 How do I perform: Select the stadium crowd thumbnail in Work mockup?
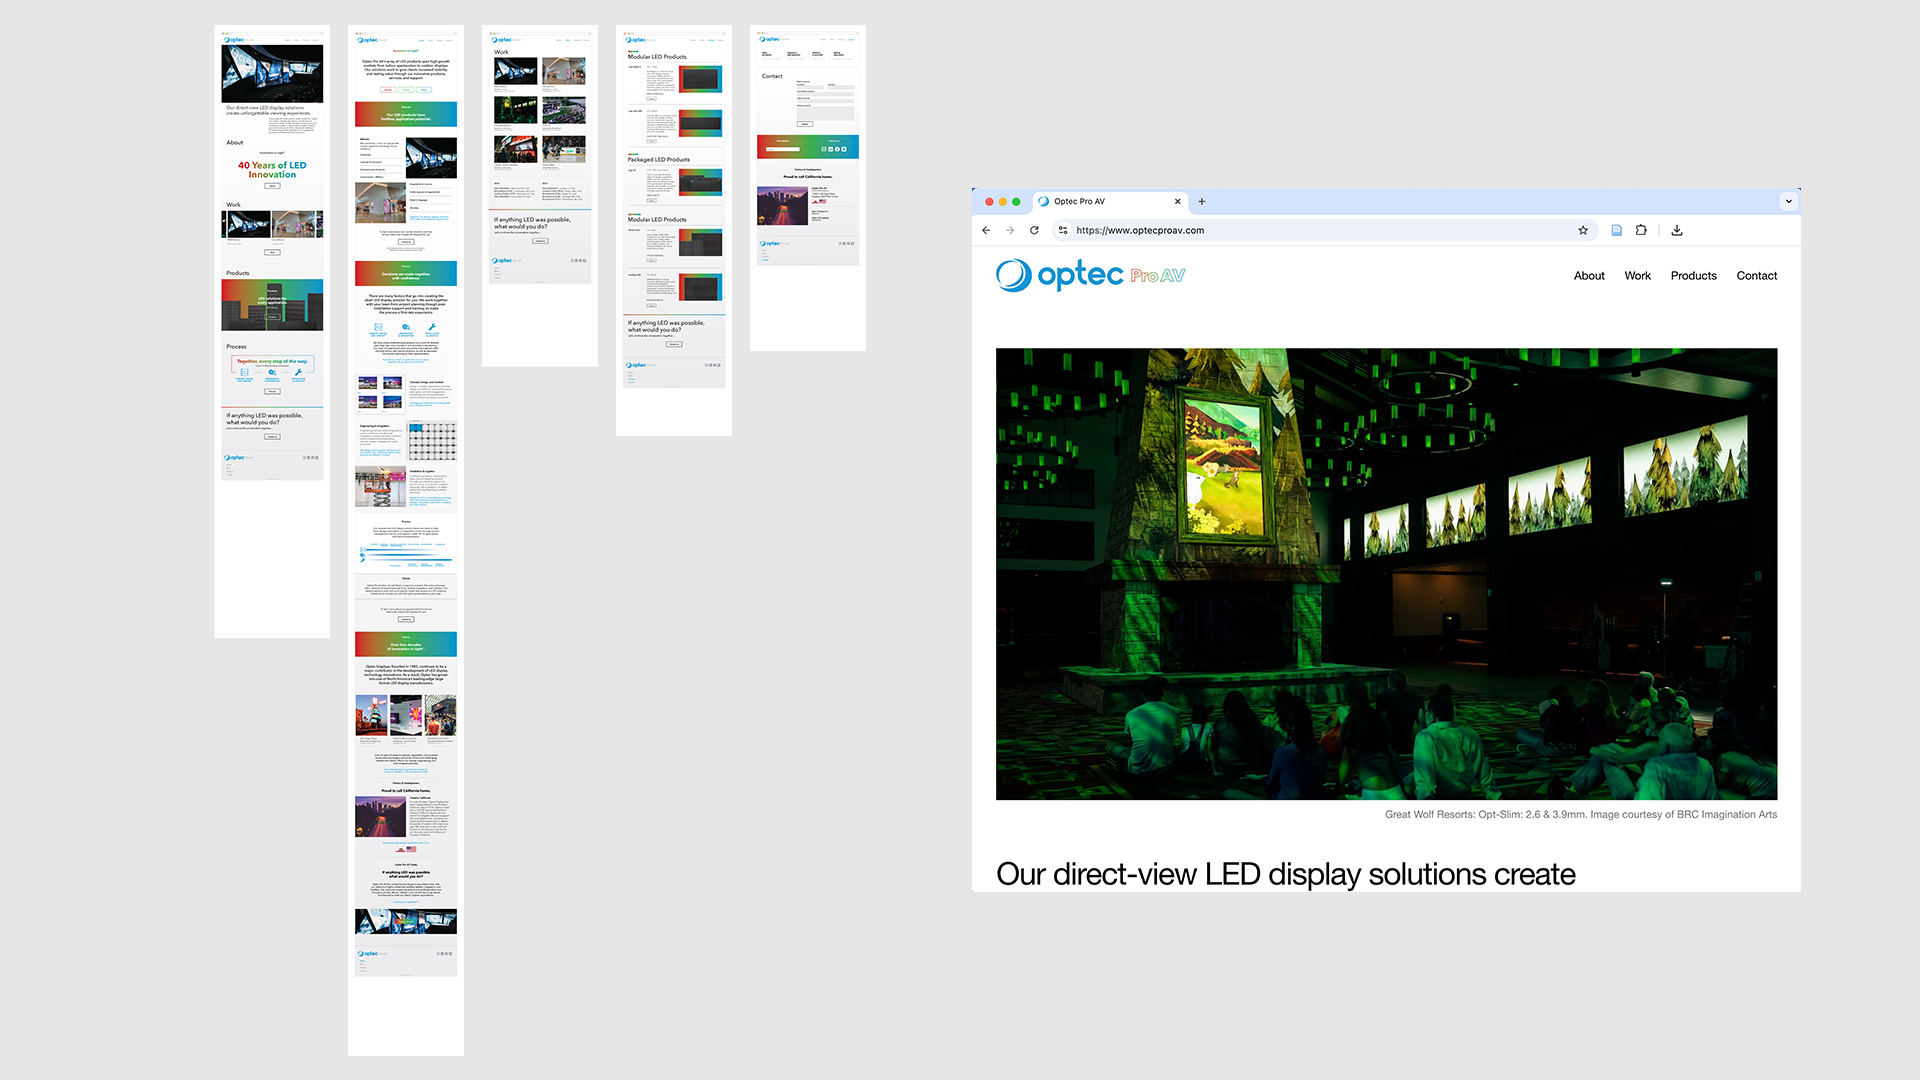(564, 110)
